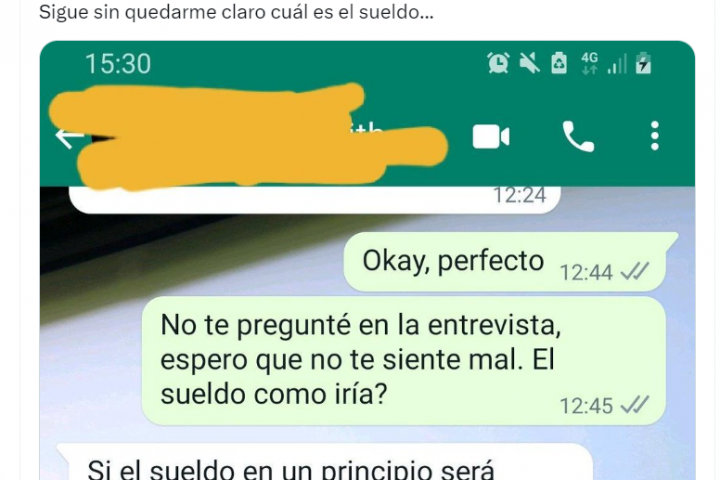Click the orange-scribbled contact name header
720x480 pixels.
248,136
